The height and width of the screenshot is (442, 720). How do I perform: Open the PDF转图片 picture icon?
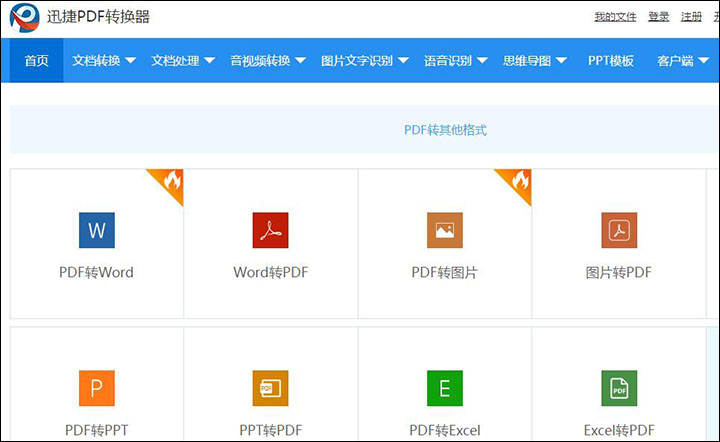point(445,230)
